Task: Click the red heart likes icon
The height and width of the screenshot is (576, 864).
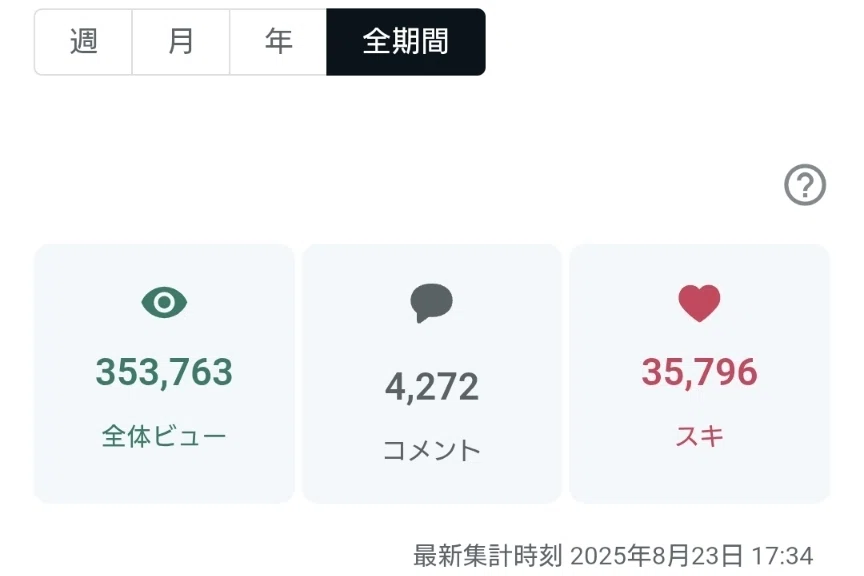Action: [x=699, y=303]
